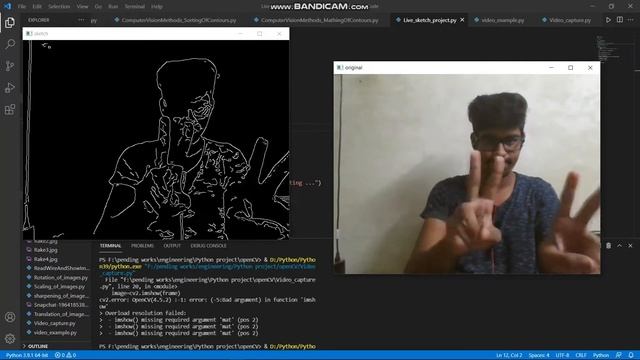
Task: Select the TERMINAL panel tab
Action: (111, 246)
